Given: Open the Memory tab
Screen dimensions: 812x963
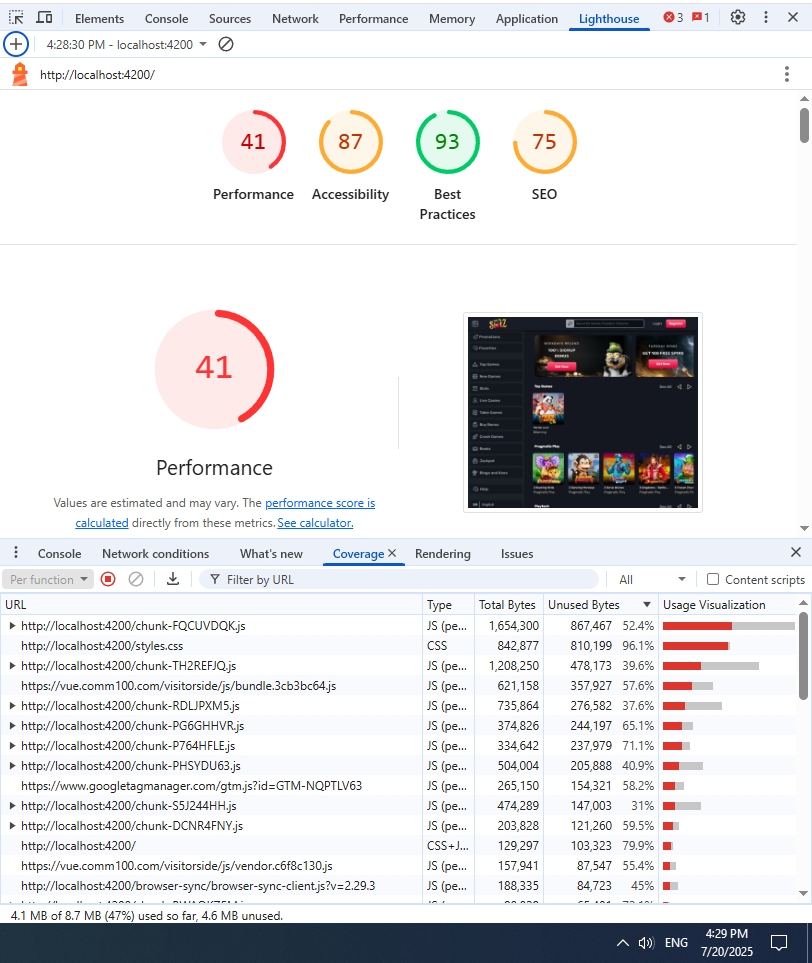Looking at the screenshot, I should click(452, 18).
